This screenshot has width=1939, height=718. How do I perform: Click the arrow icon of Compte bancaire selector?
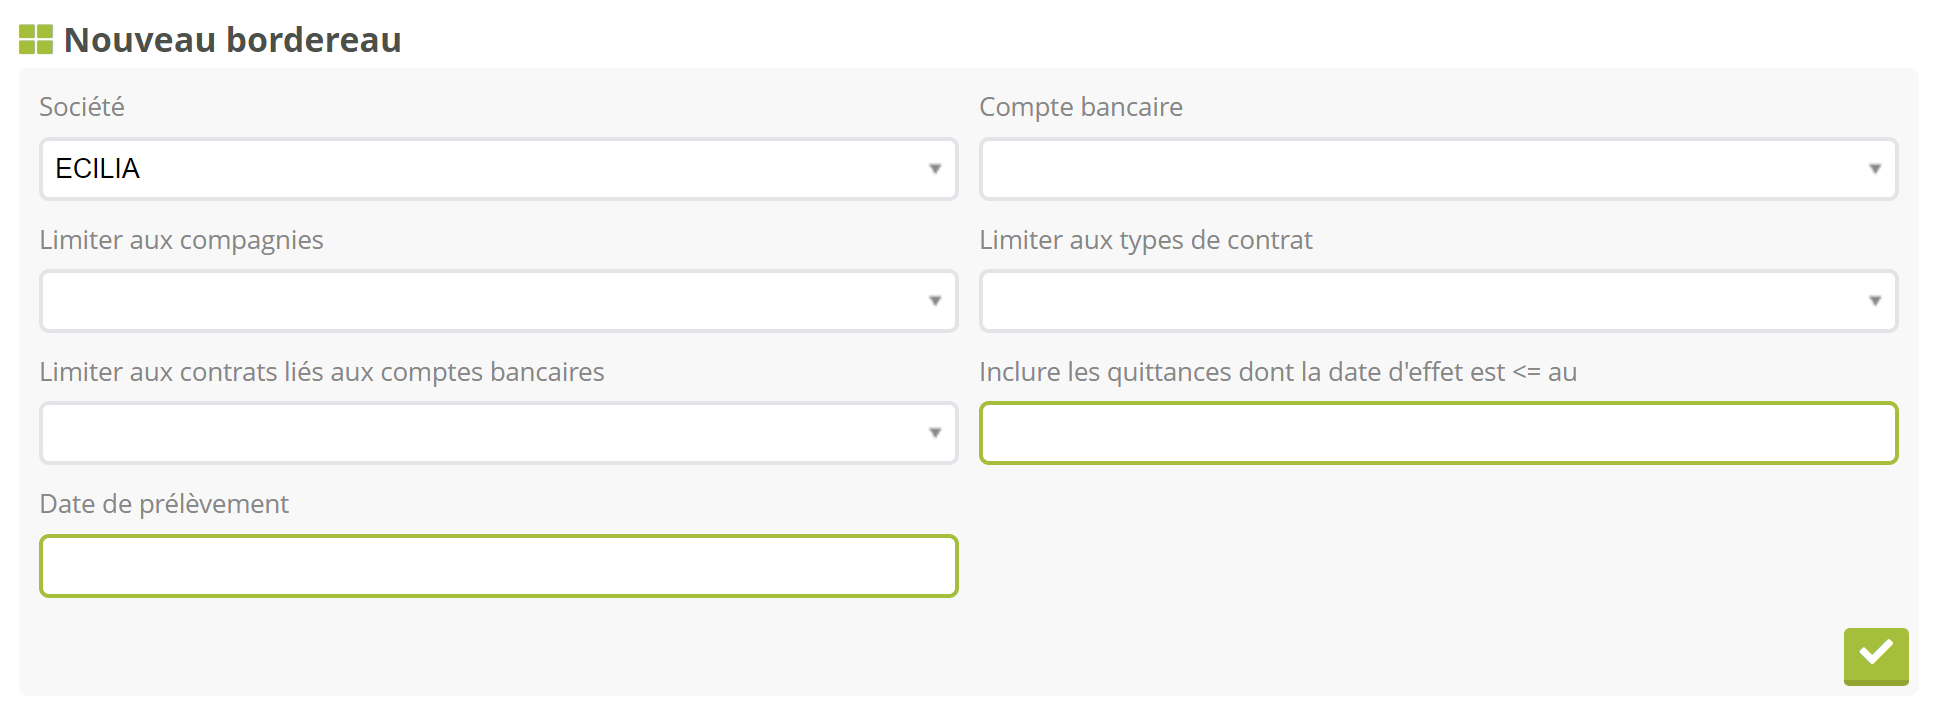pyautogui.click(x=1875, y=169)
